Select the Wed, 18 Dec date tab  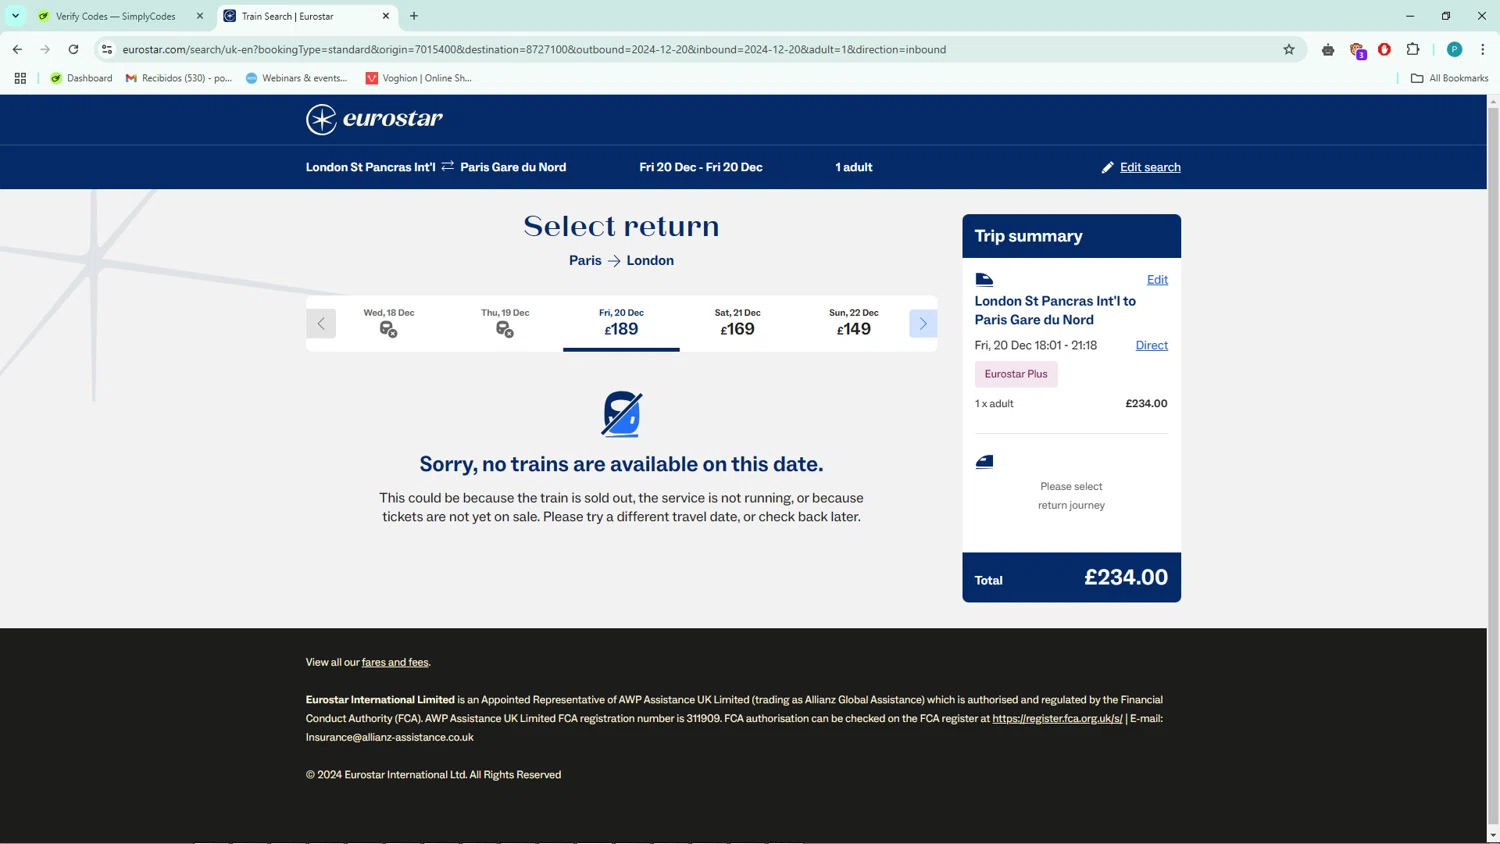pos(389,323)
